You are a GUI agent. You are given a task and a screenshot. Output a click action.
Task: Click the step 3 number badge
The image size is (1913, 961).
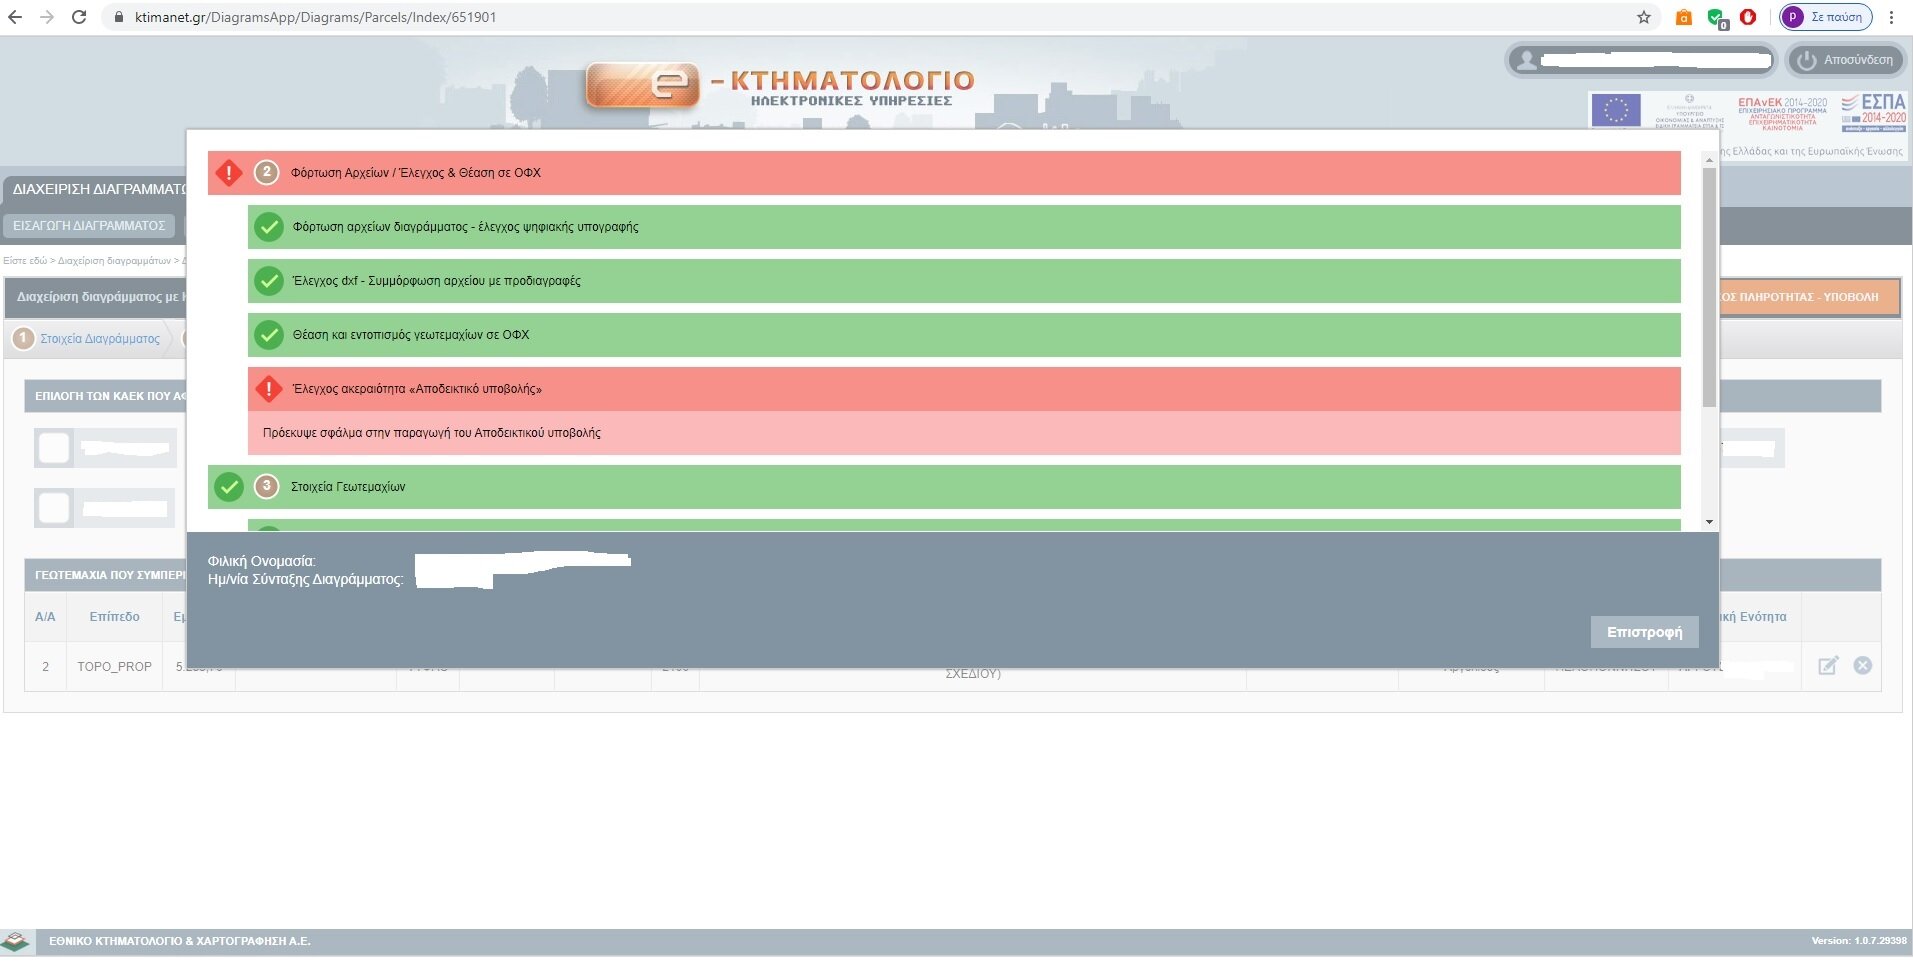click(x=266, y=486)
